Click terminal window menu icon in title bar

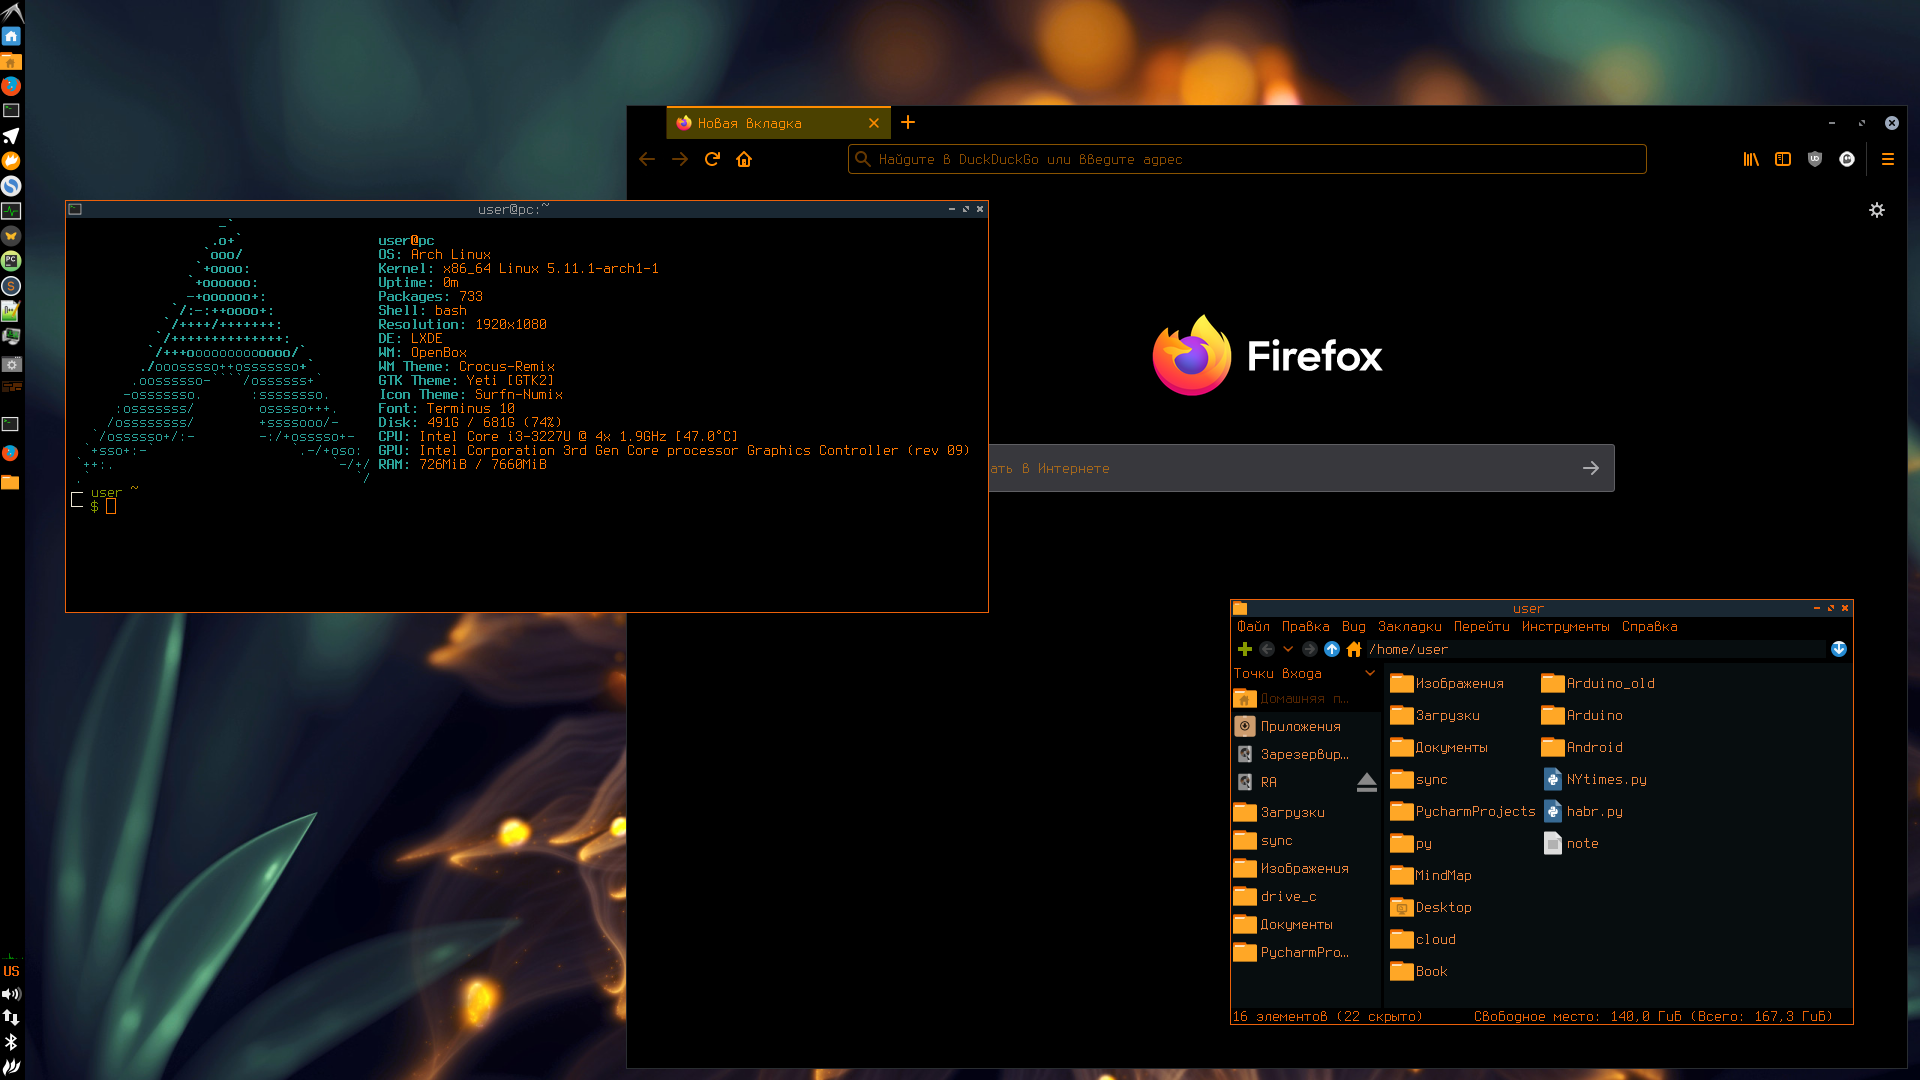click(x=75, y=209)
